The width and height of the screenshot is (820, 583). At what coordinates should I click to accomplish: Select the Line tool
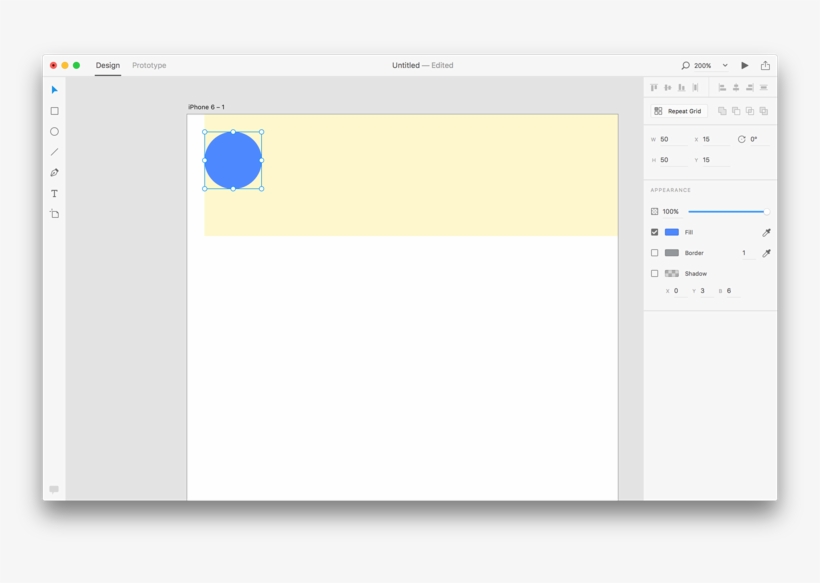tap(54, 151)
